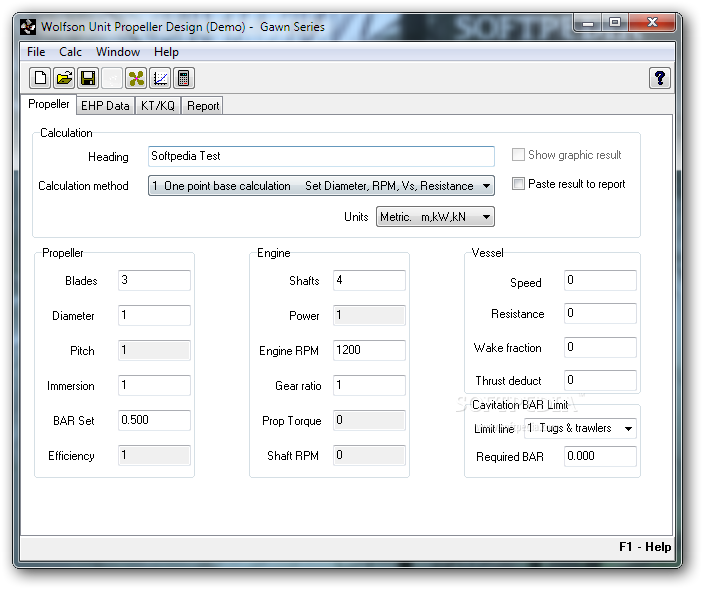The image size is (703, 589).
Task: Click the question mark help icon
Action: pyautogui.click(x=660, y=78)
